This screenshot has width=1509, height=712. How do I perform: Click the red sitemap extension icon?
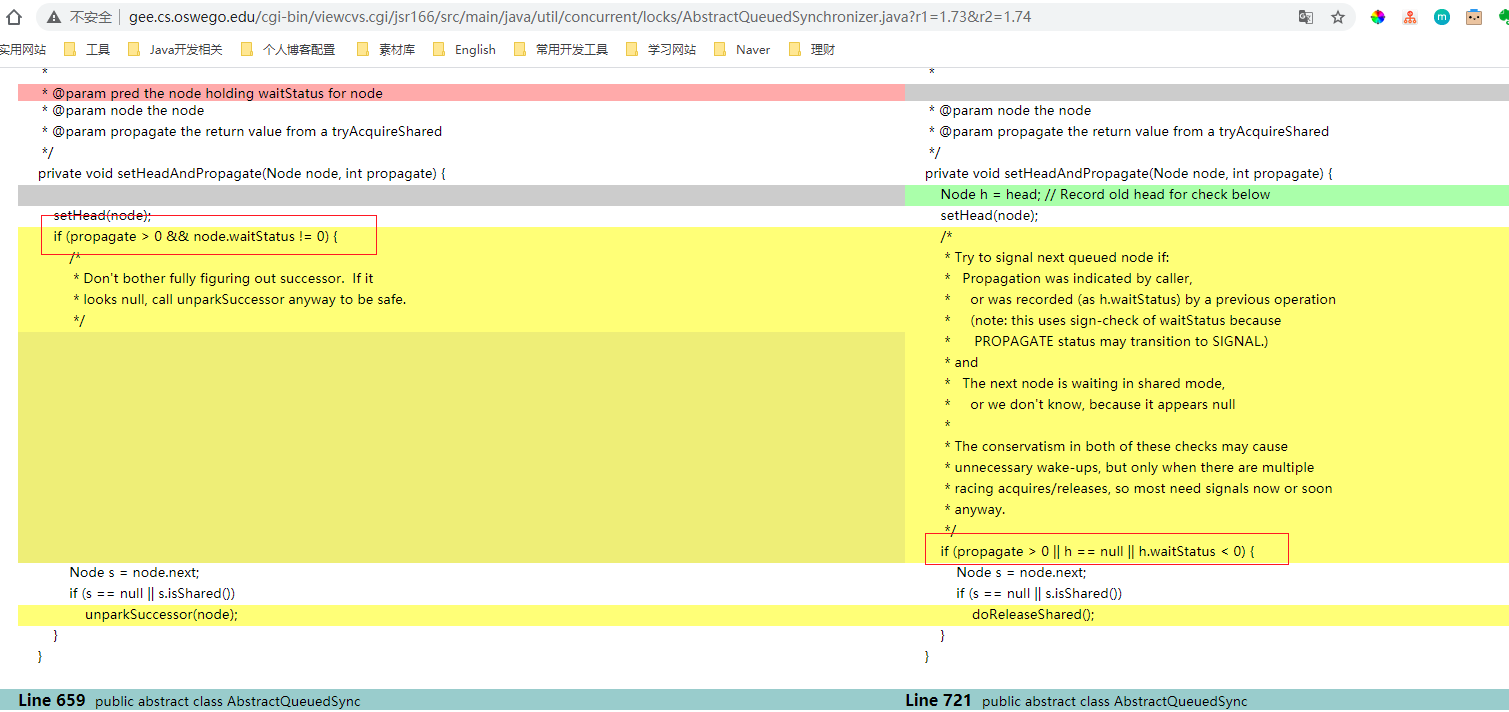tap(1409, 17)
